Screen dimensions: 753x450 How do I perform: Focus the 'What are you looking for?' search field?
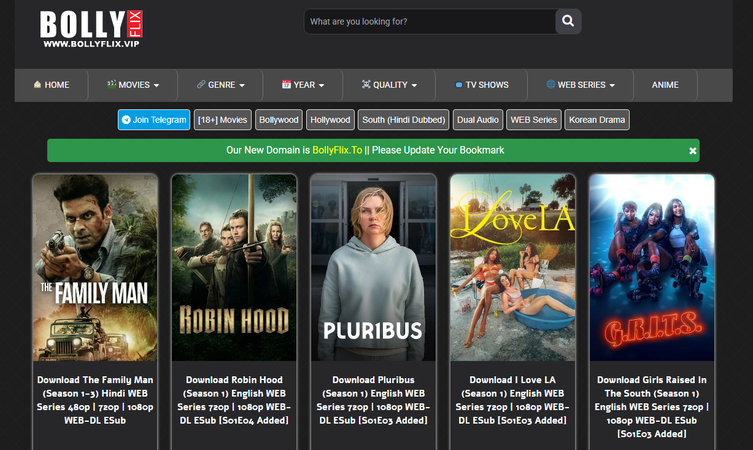point(430,21)
